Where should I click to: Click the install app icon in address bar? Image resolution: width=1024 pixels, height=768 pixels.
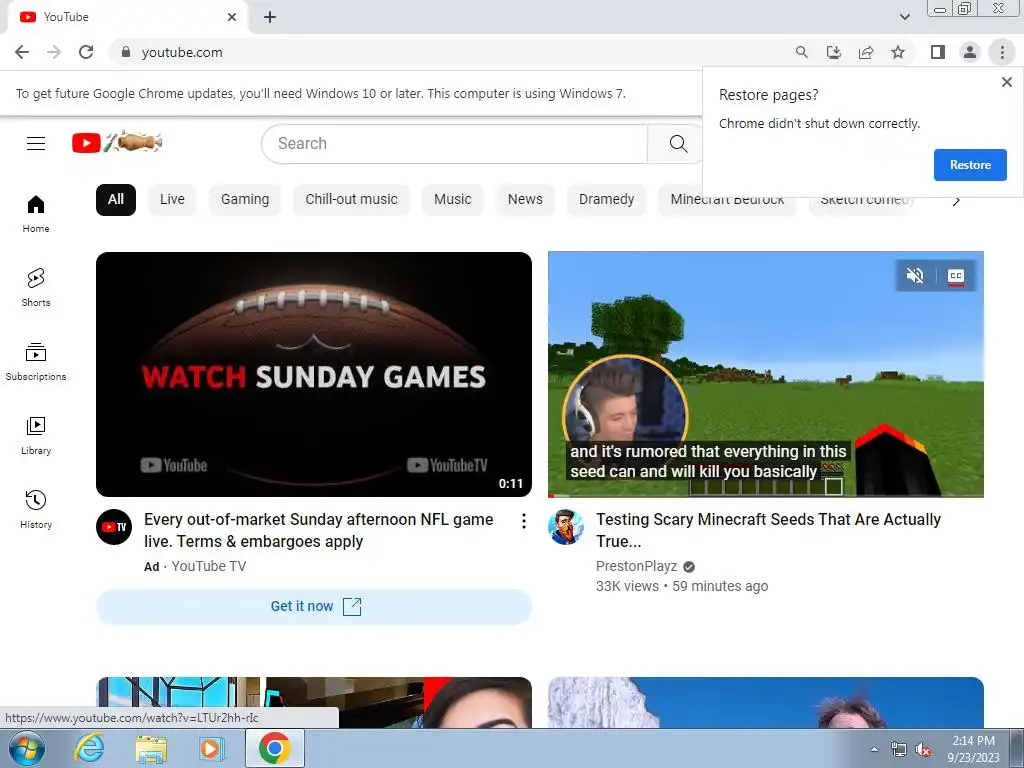click(x=833, y=52)
